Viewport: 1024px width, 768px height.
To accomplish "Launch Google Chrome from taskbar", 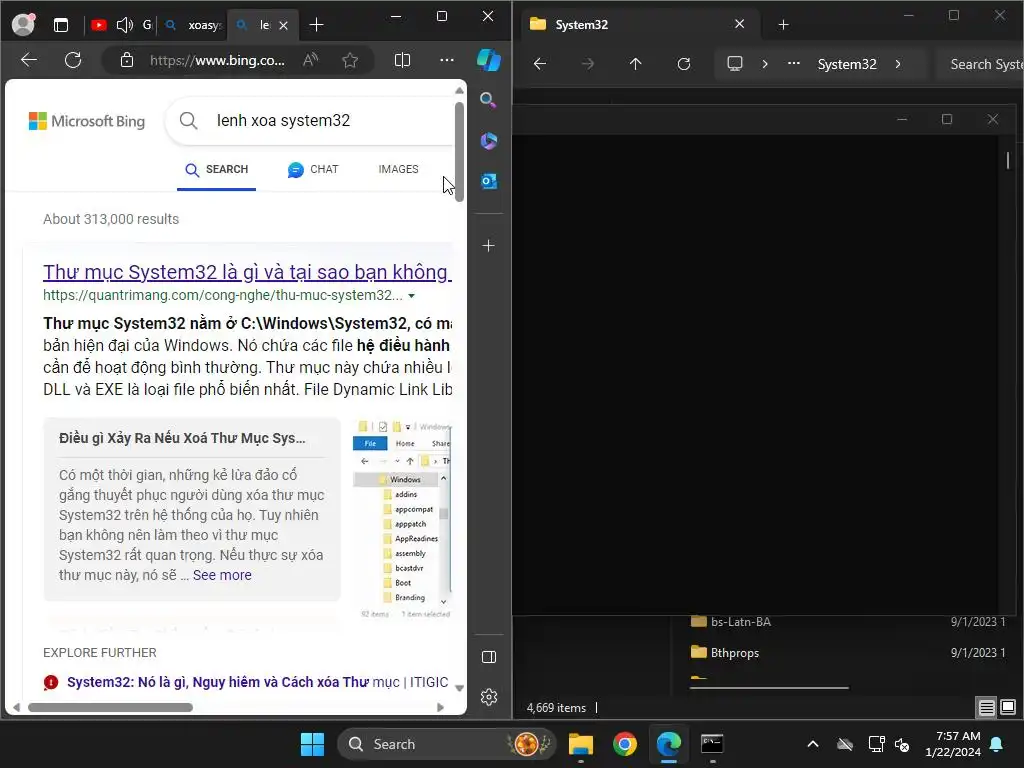I will point(625,744).
